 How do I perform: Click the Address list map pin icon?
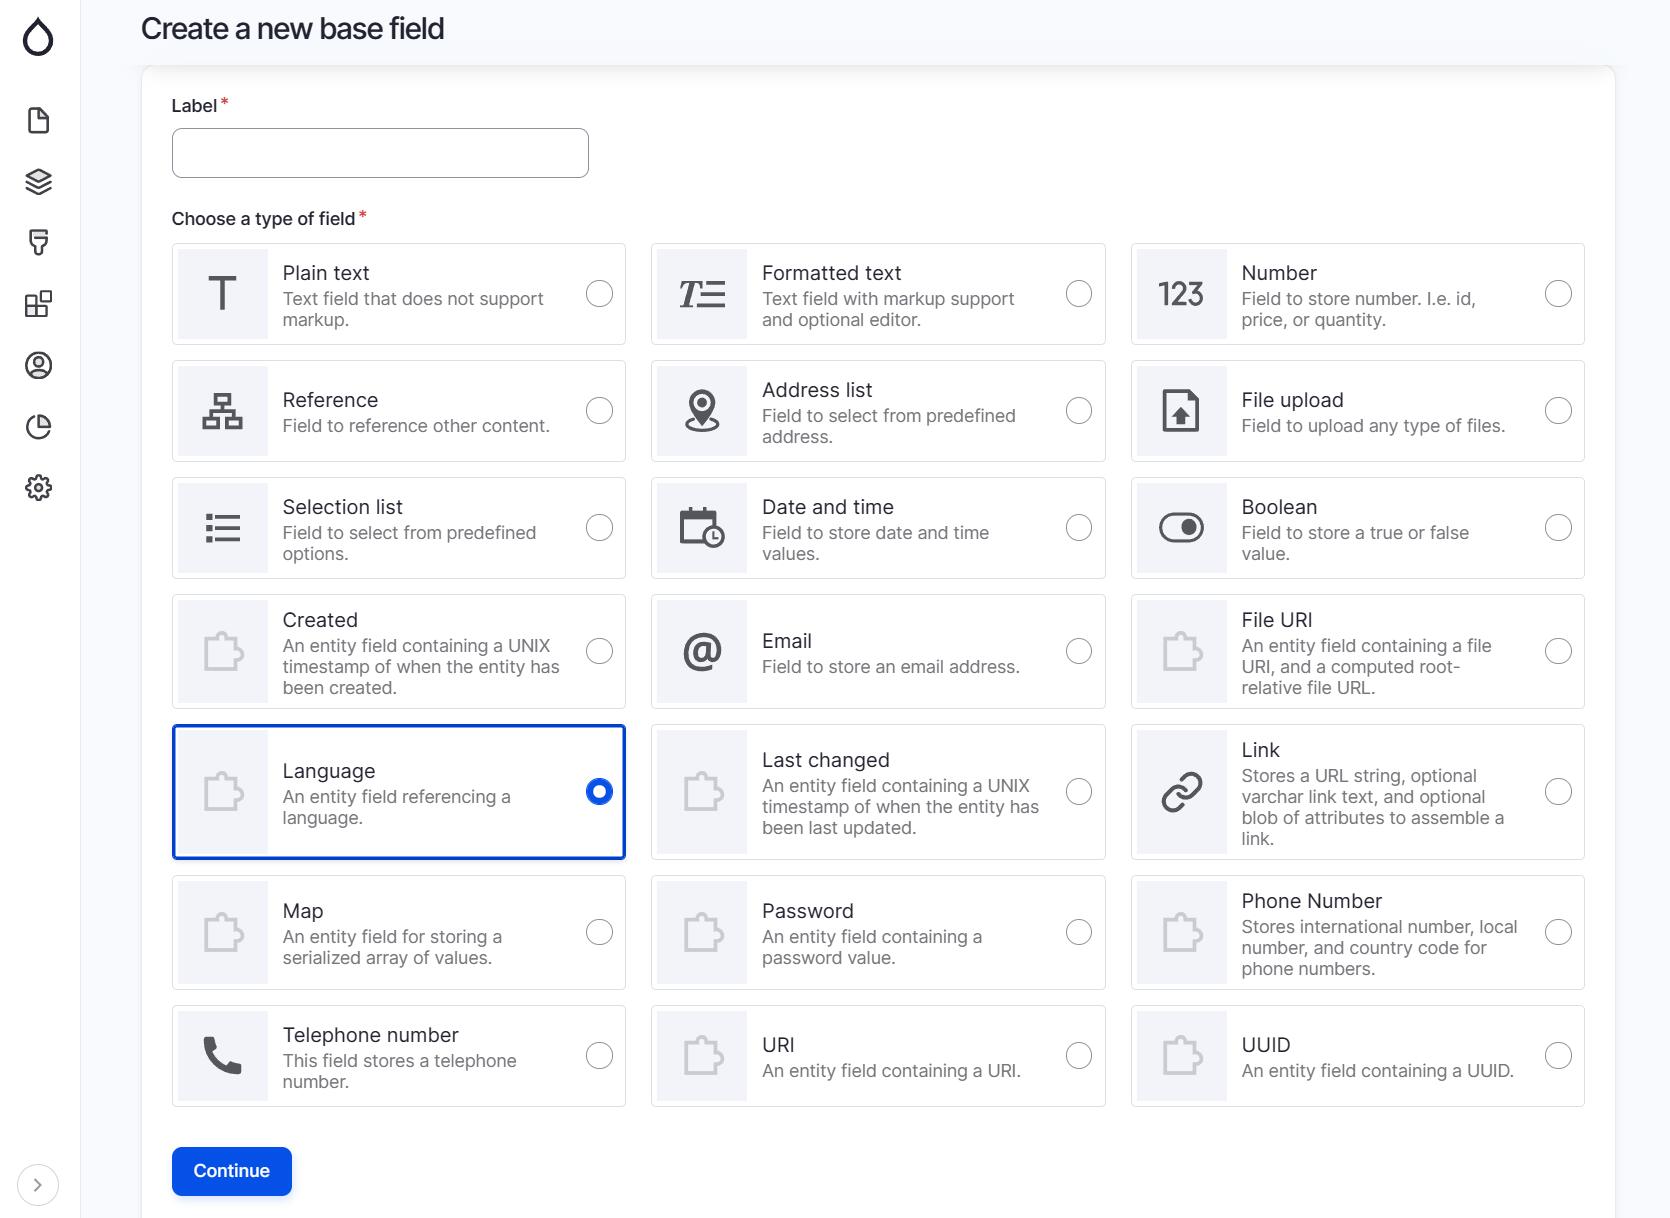point(701,411)
